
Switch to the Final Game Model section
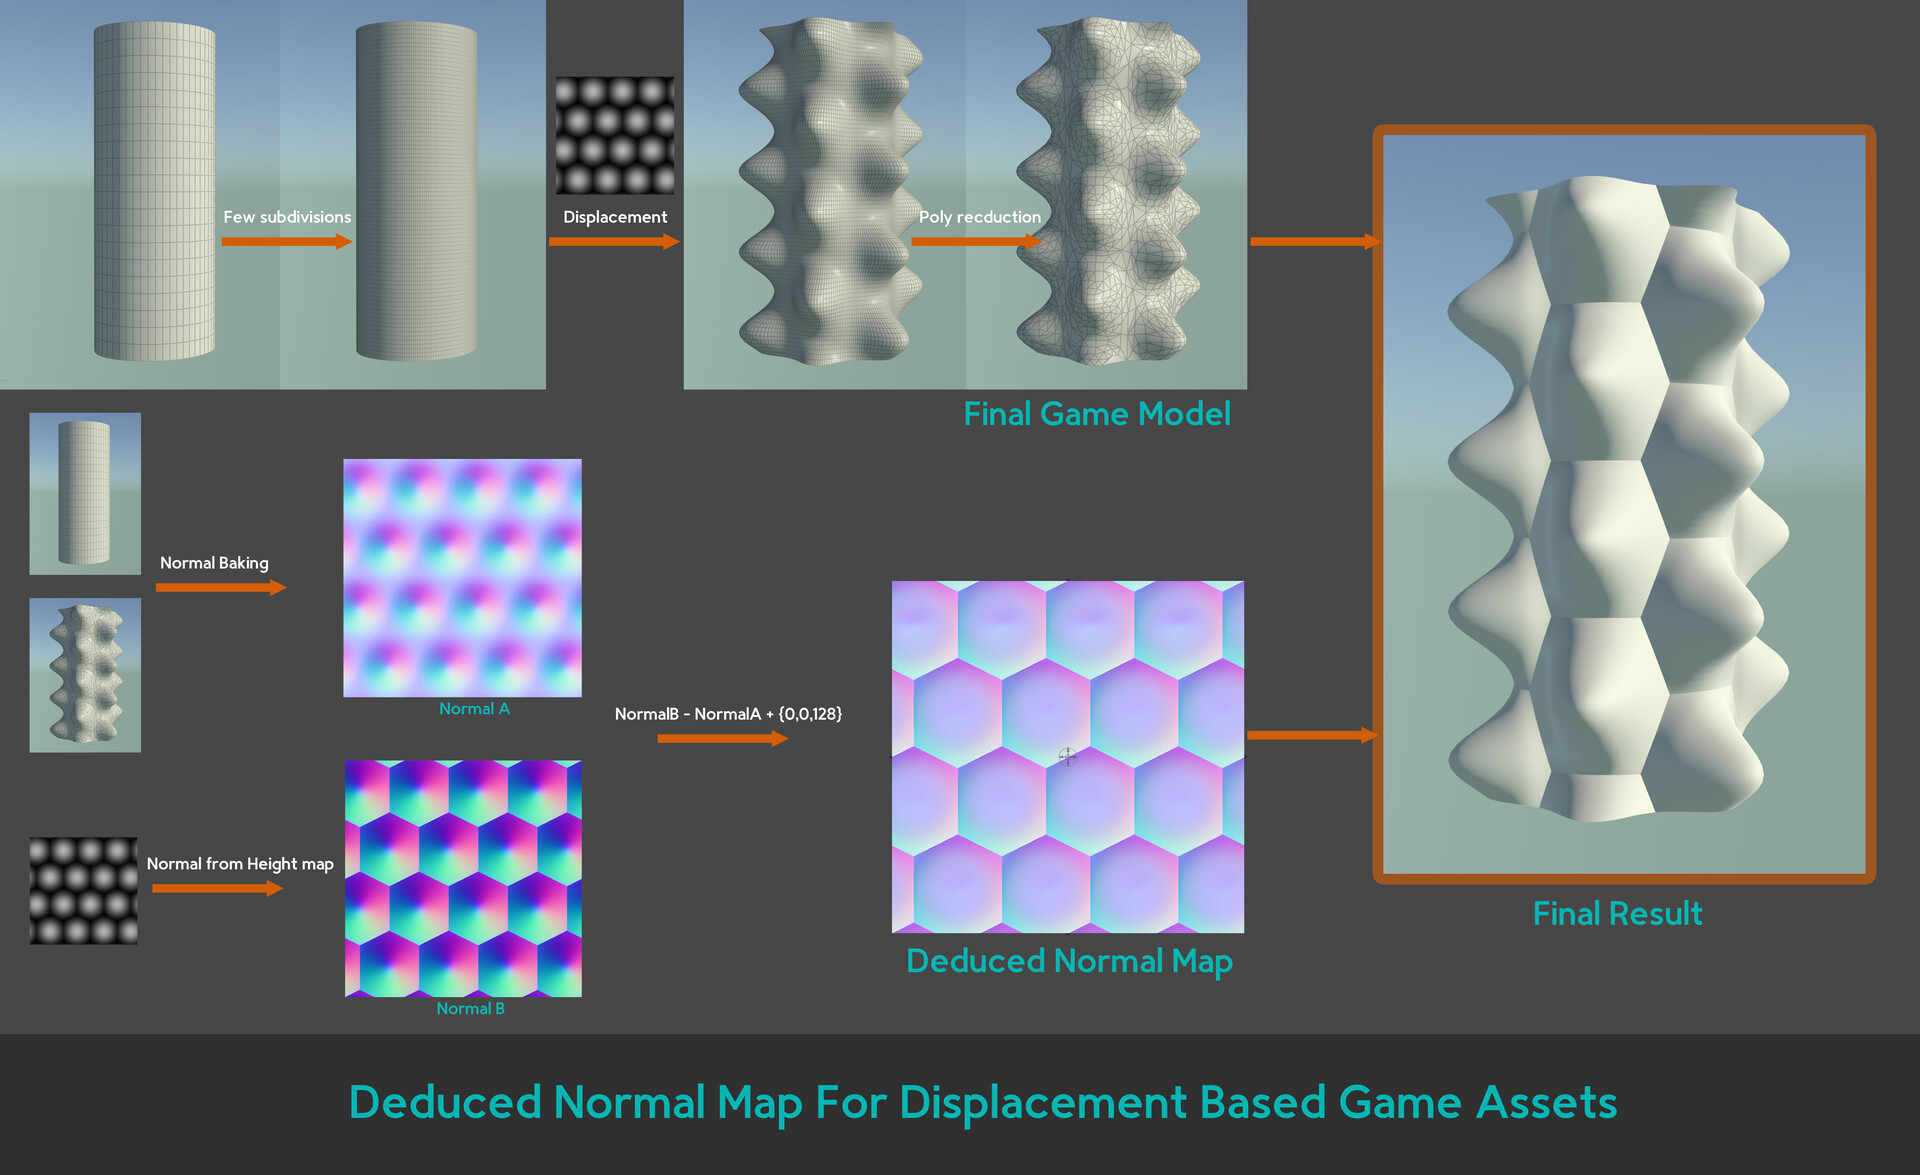pyautogui.click(x=1096, y=413)
